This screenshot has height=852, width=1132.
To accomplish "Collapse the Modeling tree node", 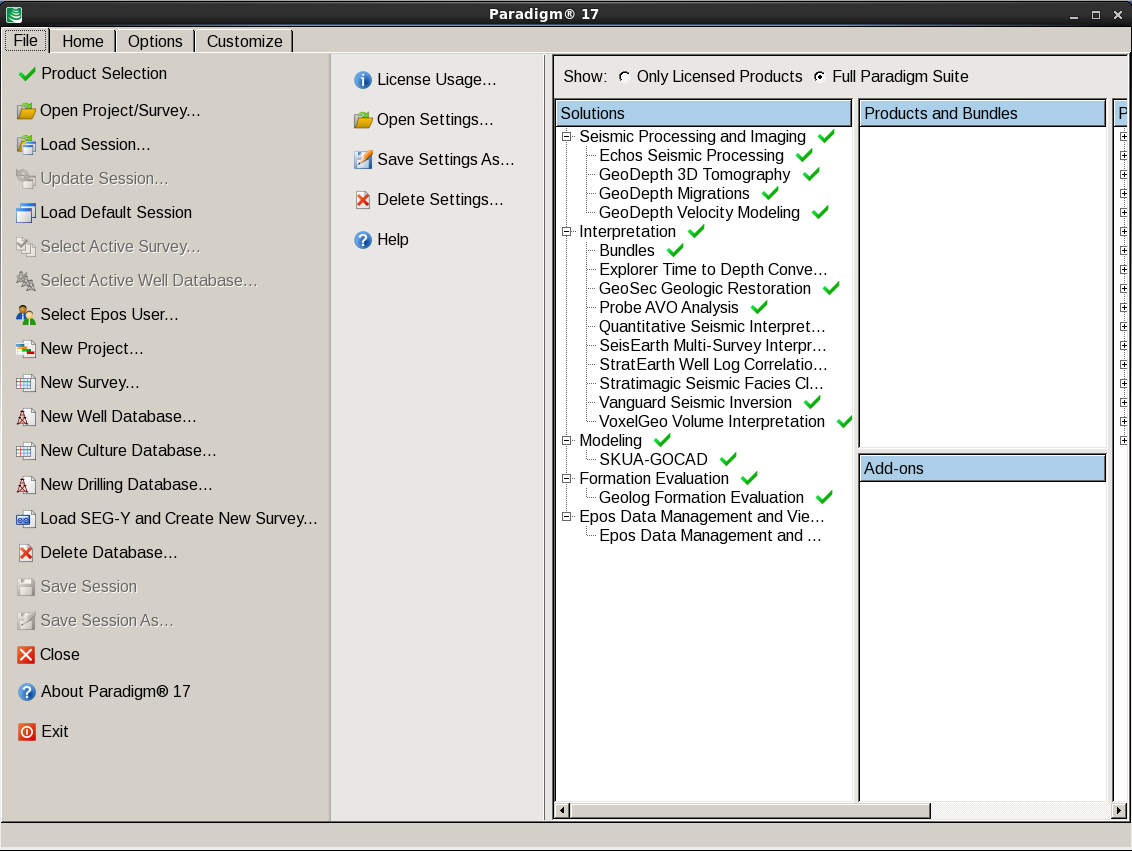I will click(567, 440).
